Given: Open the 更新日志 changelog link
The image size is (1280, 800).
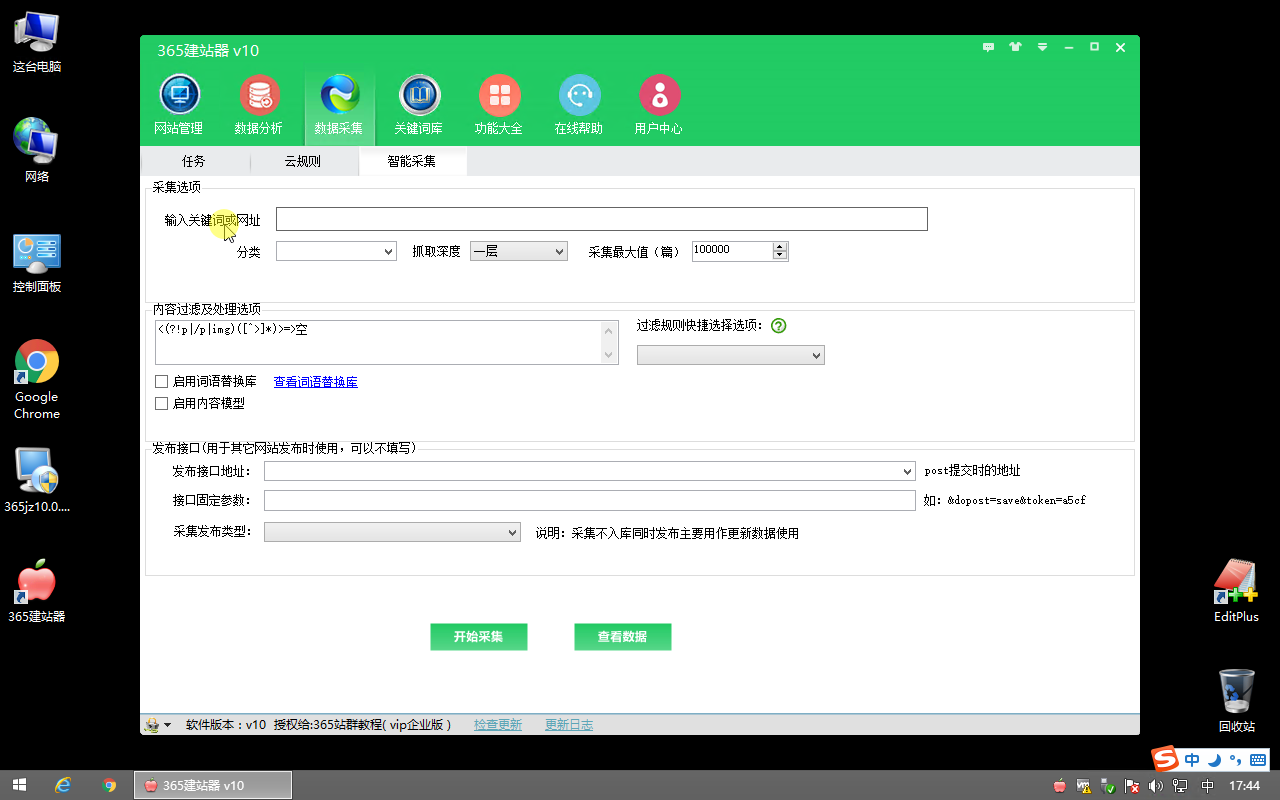Looking at the screenshot, I should point(569,725).
